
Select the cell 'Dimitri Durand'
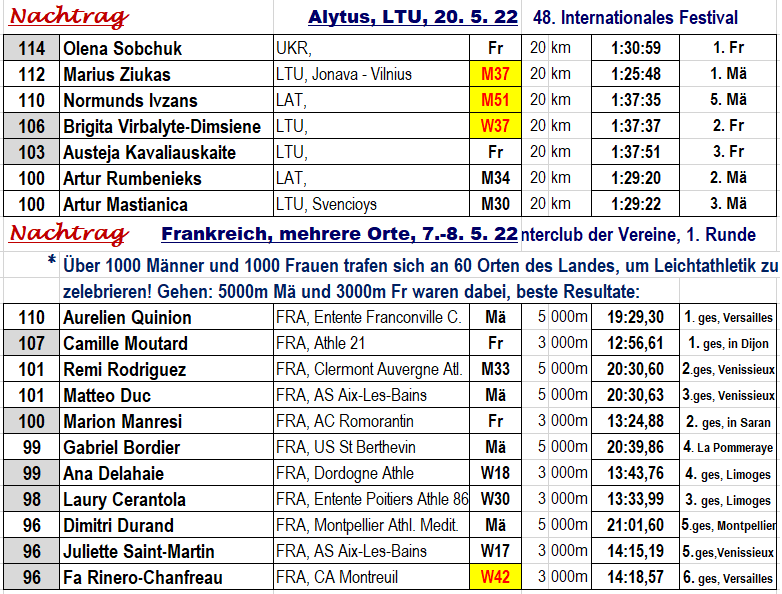tap(166, 525)
